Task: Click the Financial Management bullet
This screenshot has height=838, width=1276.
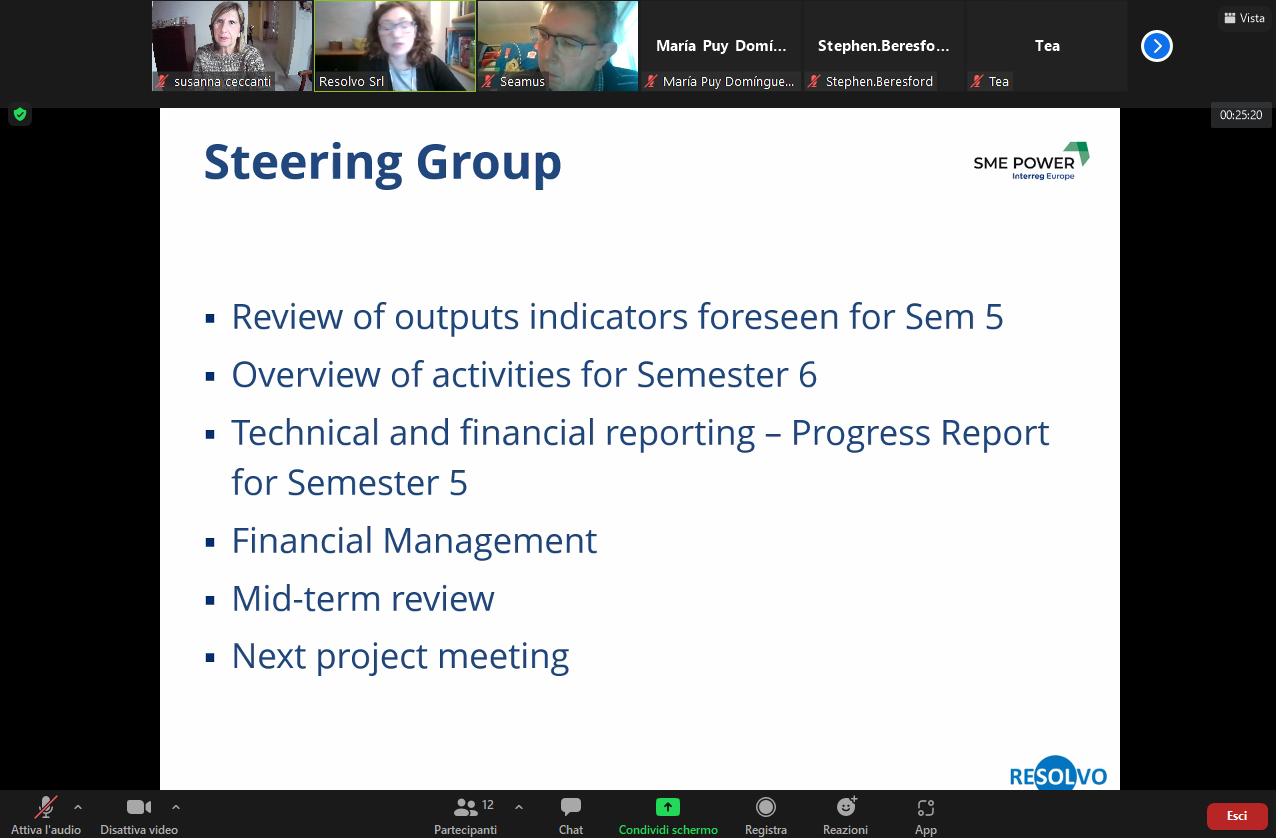Action: 414,540
